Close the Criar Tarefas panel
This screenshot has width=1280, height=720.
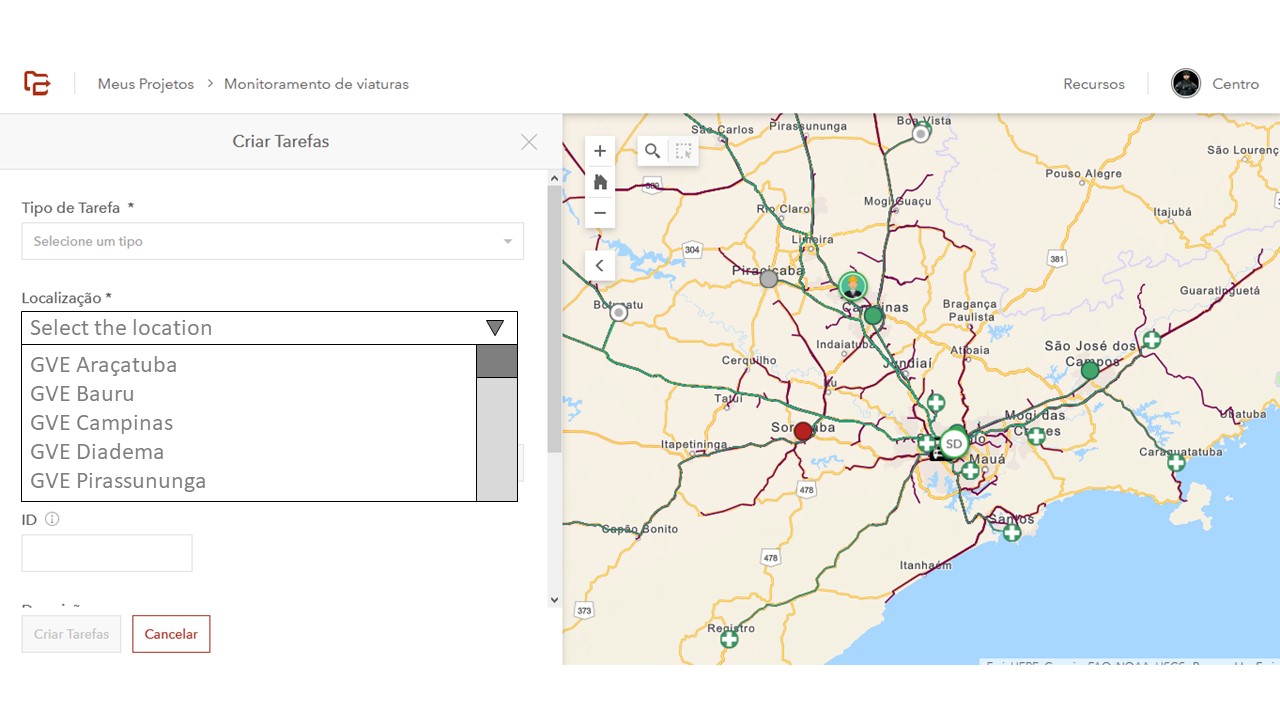tap(529, 142)
